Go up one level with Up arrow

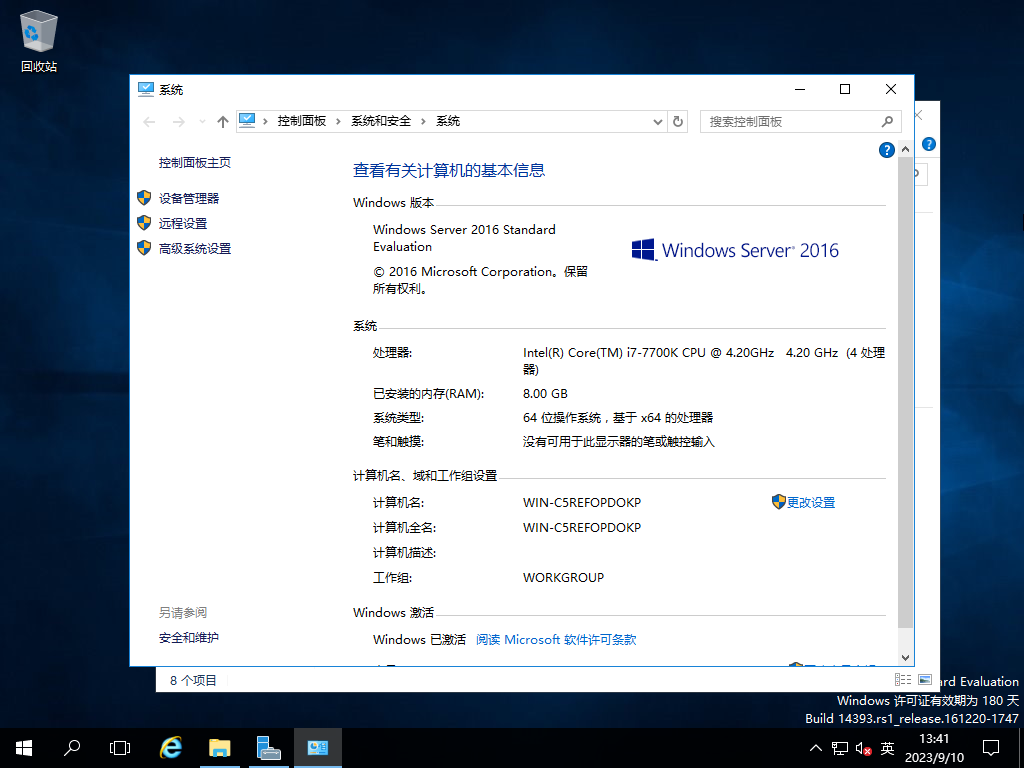tap(223, 121)
